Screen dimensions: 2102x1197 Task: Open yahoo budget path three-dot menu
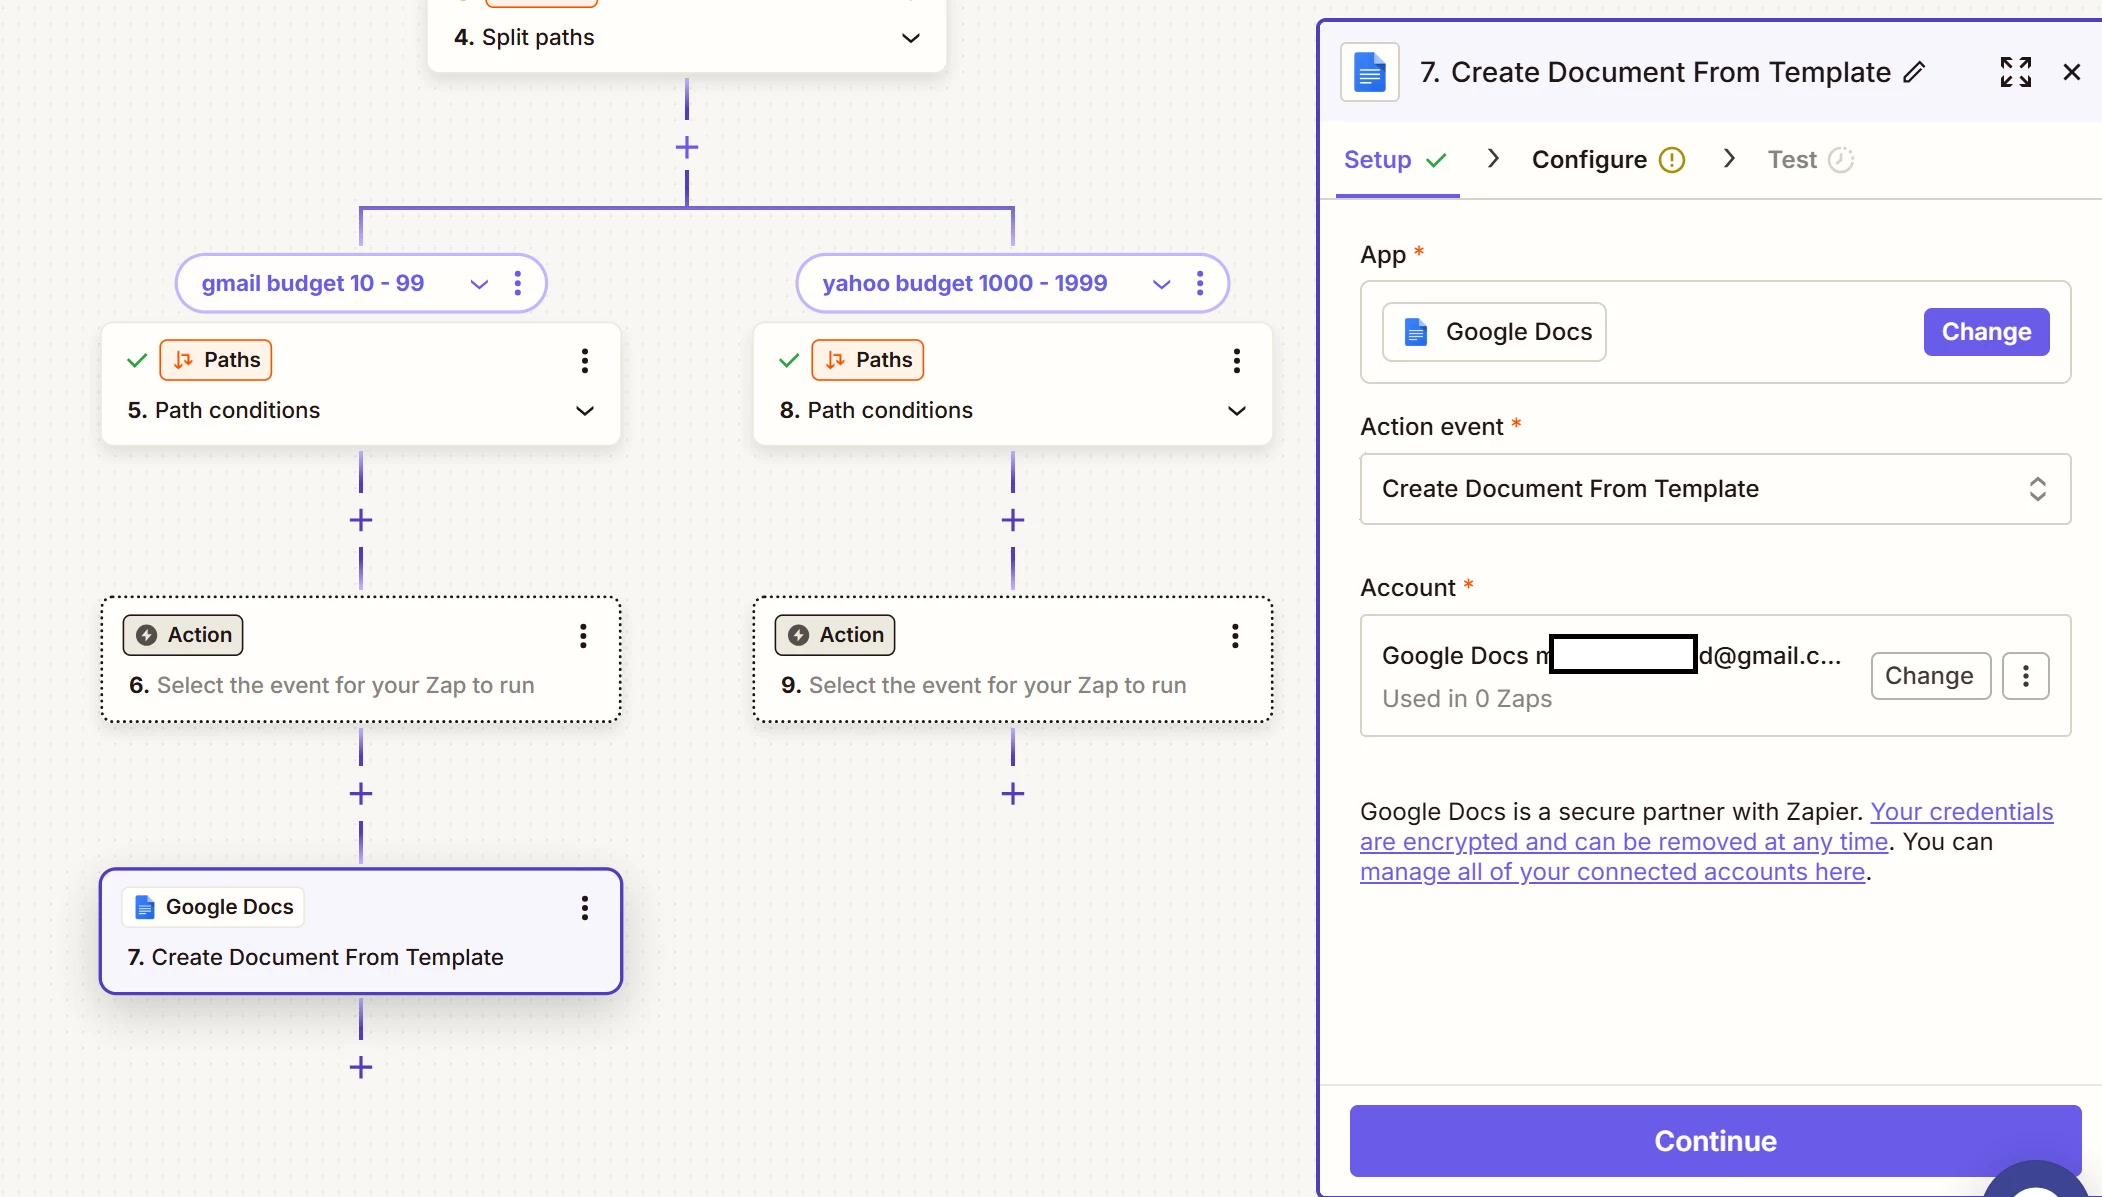[1200, 284]
